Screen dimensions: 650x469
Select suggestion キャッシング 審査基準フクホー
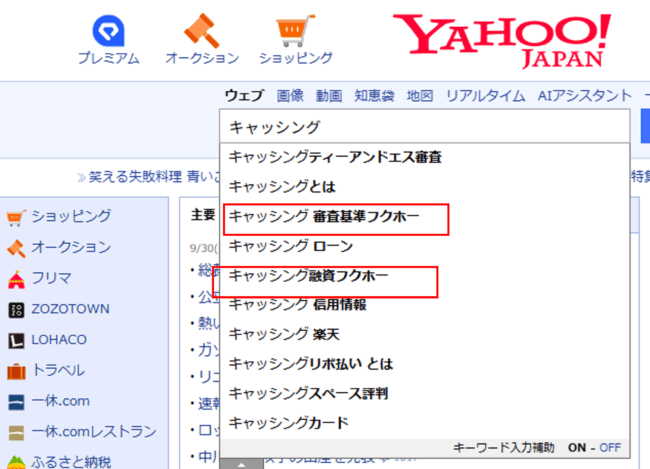point(325,216)
